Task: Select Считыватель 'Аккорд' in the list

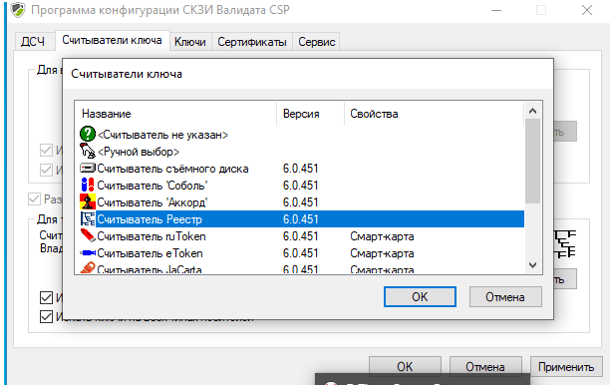Action: (x=302, y=202)
